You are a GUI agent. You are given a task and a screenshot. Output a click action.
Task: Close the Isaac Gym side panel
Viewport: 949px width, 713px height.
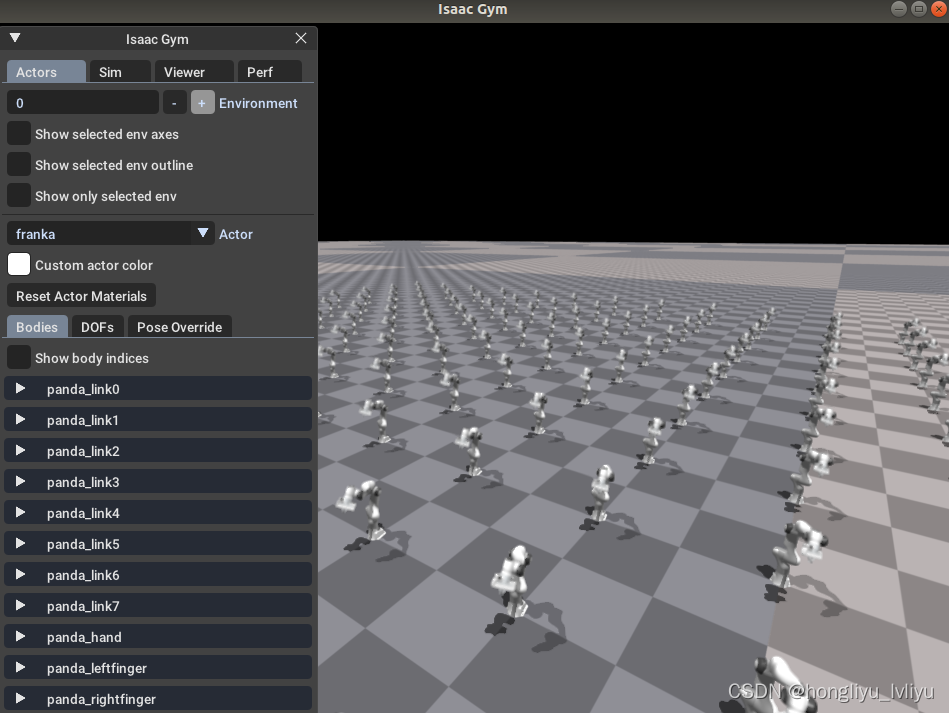pos(301,38)
